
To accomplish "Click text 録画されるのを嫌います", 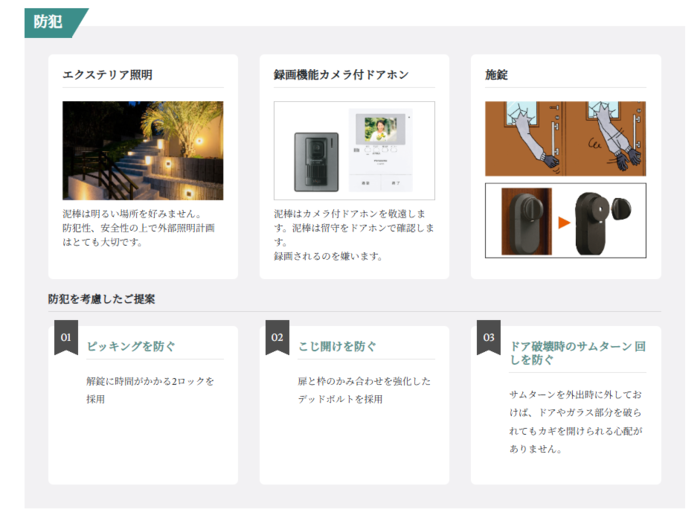I will (x=328, y=256).
